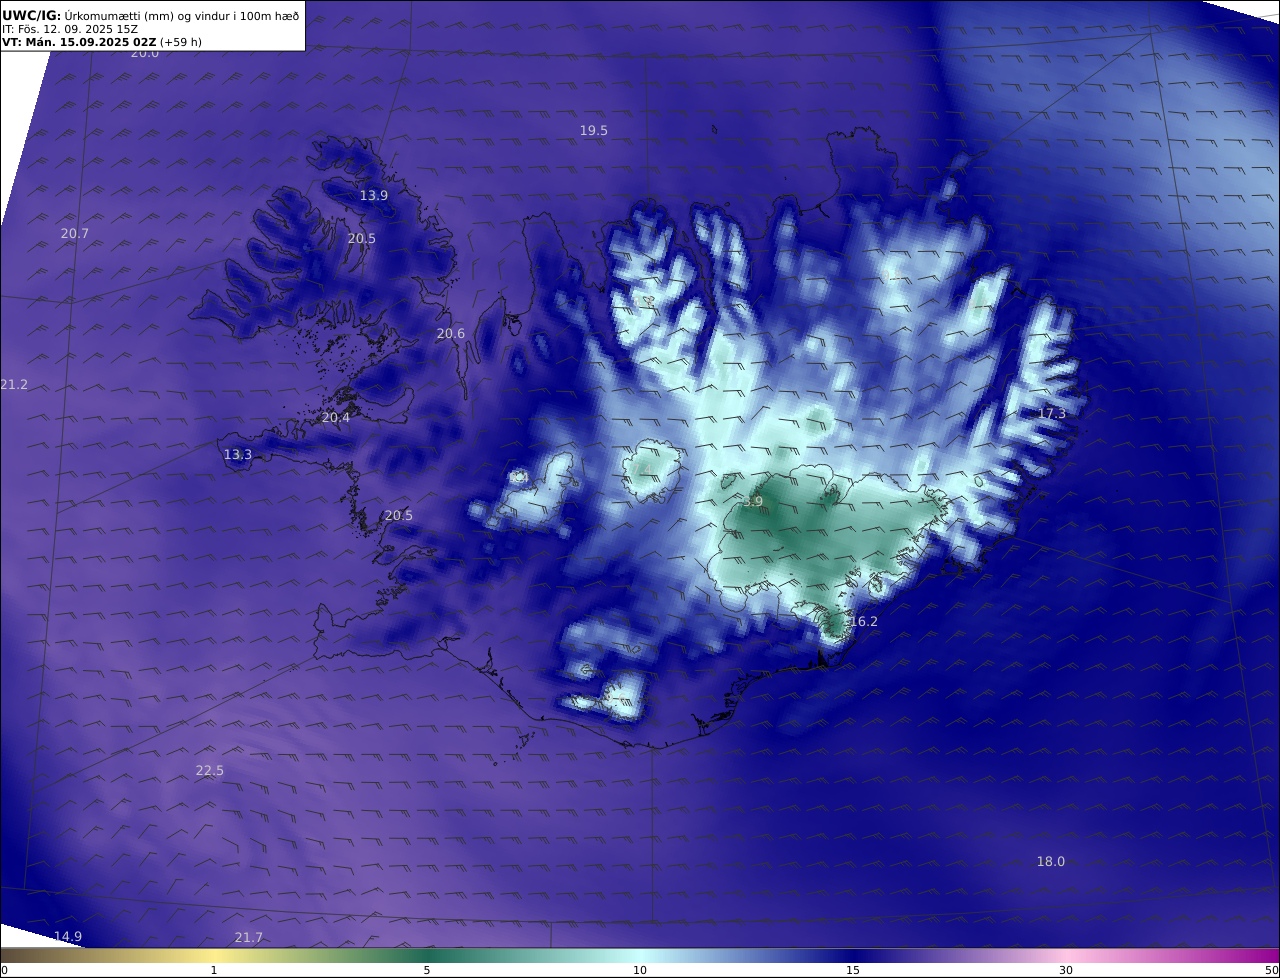Screen dimensions: 1280x978
Task: Click the '0' tick on the color scale
Action: [4, 970]
